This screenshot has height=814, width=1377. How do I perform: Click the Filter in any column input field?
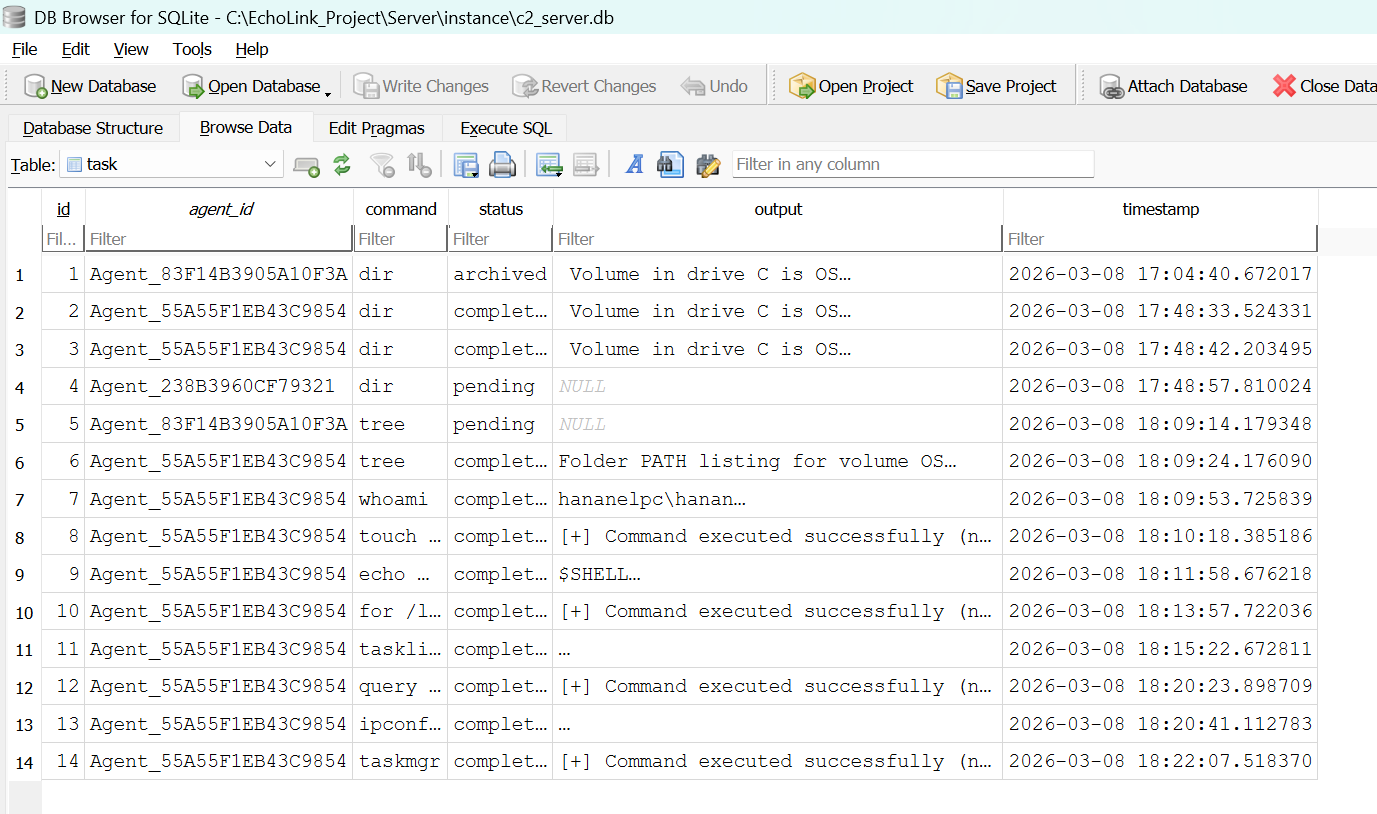pos(912,164)
